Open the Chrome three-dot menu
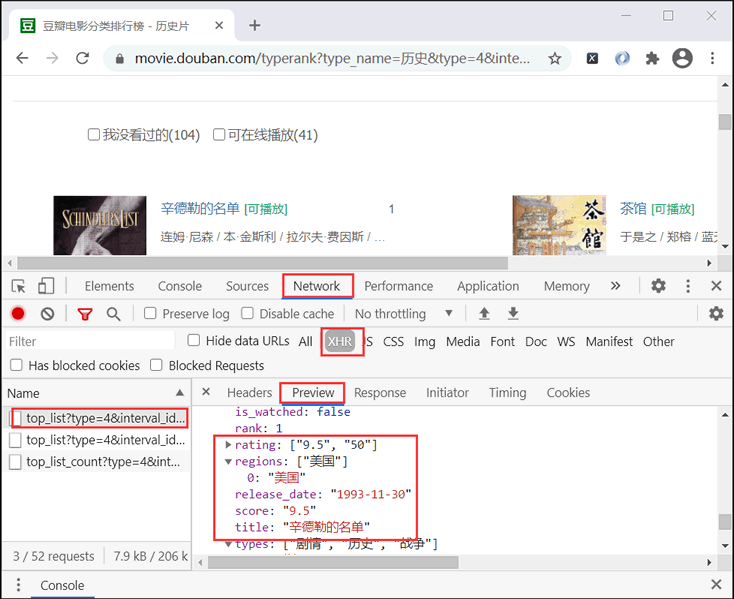 coord(712,58)
